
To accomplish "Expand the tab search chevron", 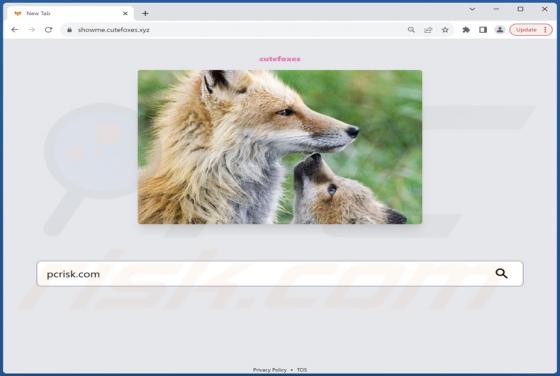I will click(x=472, y=9).
